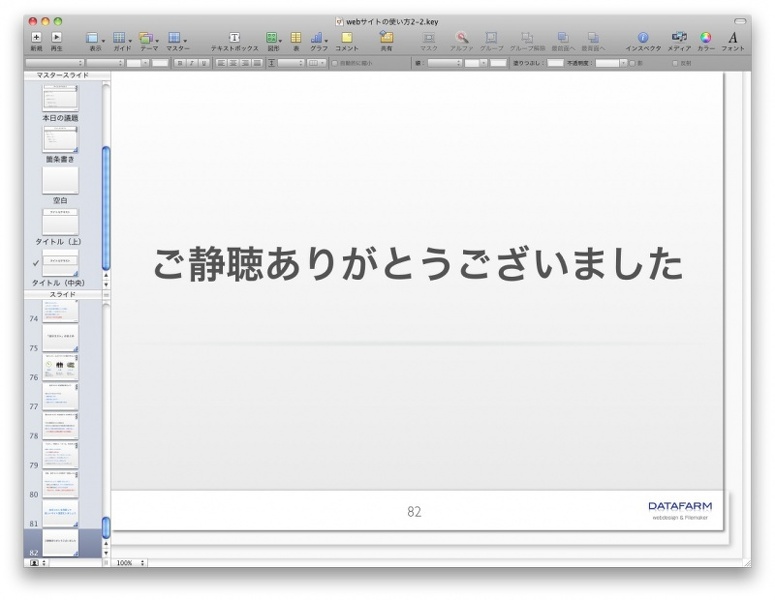The image size is (775, 600).
Task: Click the マスタースライド section header
Action: tap(62, 75)
